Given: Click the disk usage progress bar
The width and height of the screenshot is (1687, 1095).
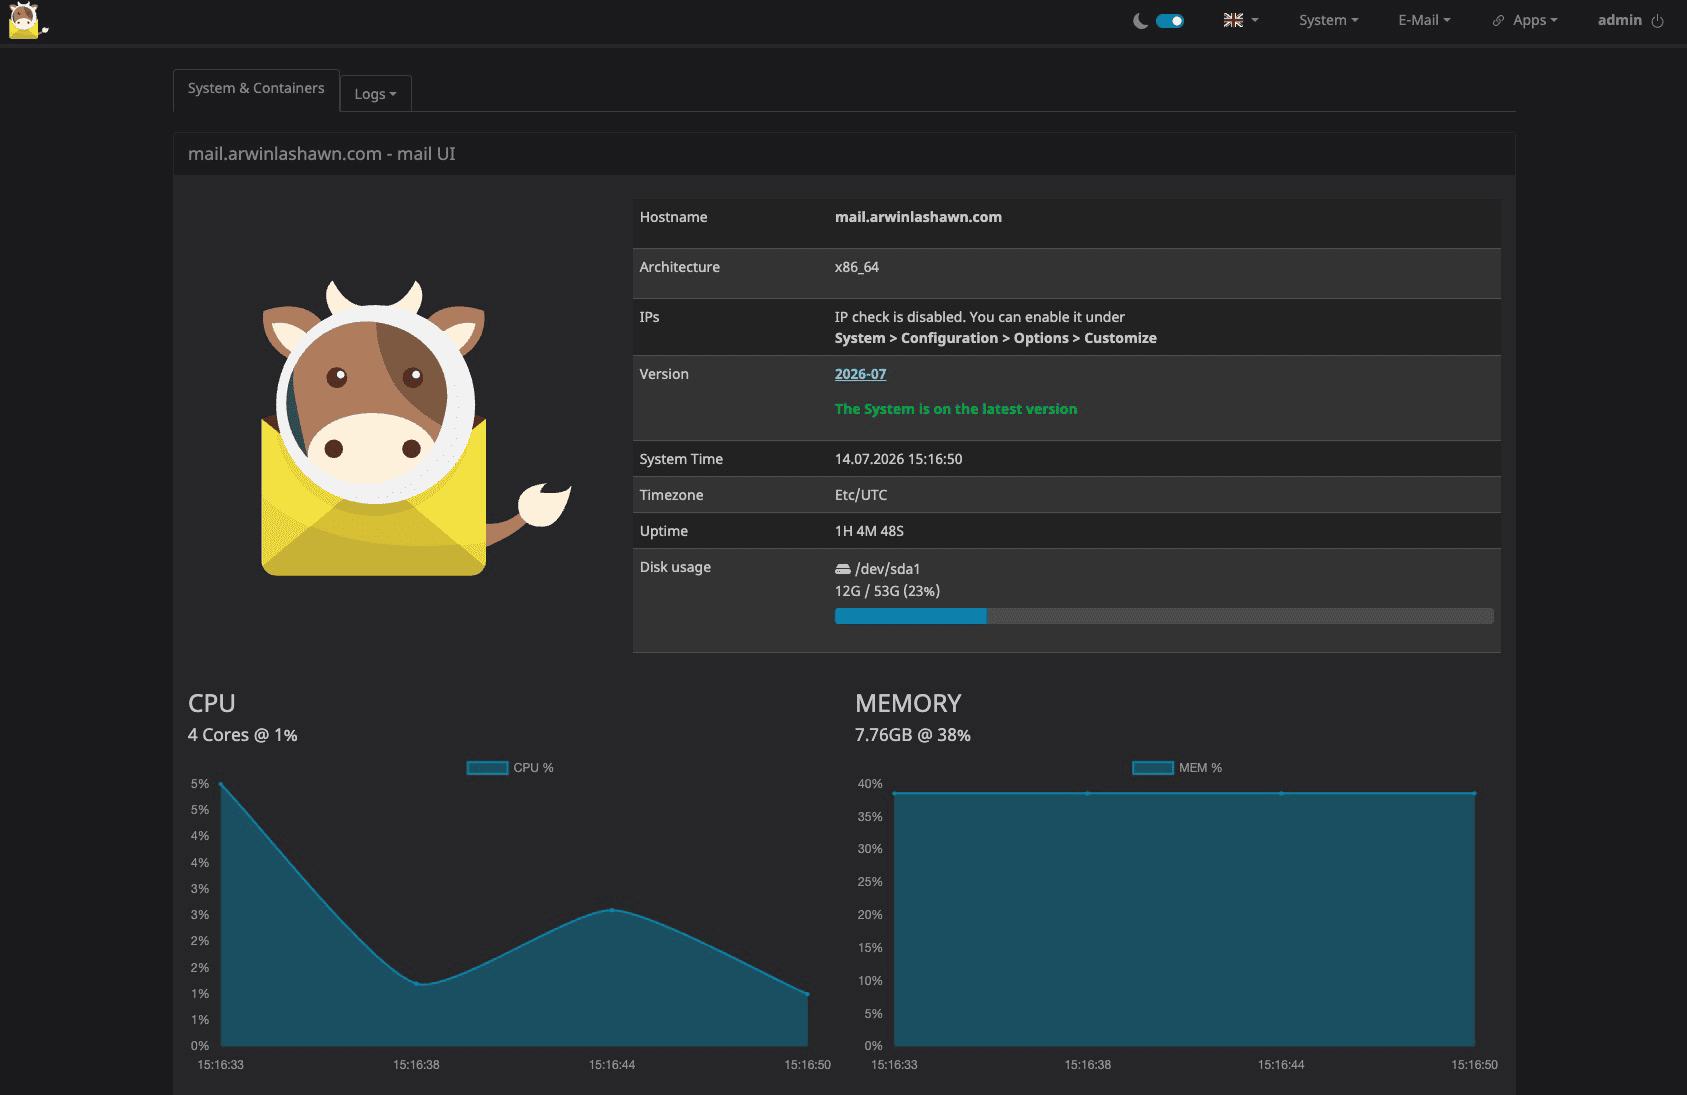Looking at the screenshot, I should [1164, 616].
